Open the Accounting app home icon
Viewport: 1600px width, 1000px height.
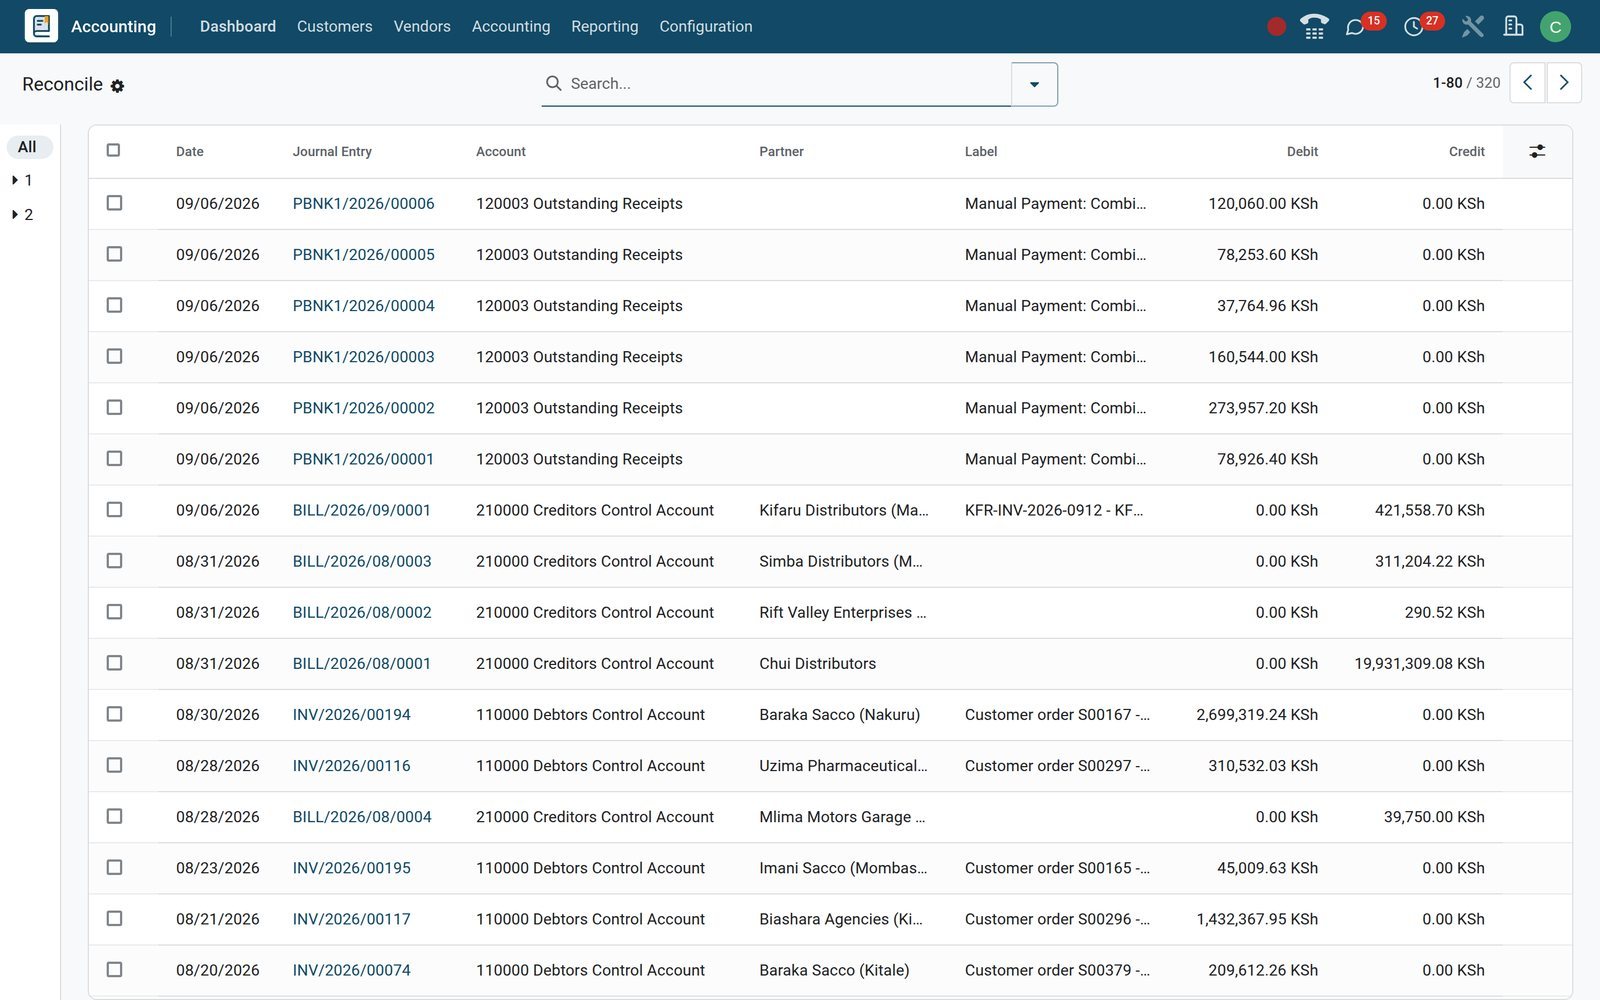(x=41, y=26)
